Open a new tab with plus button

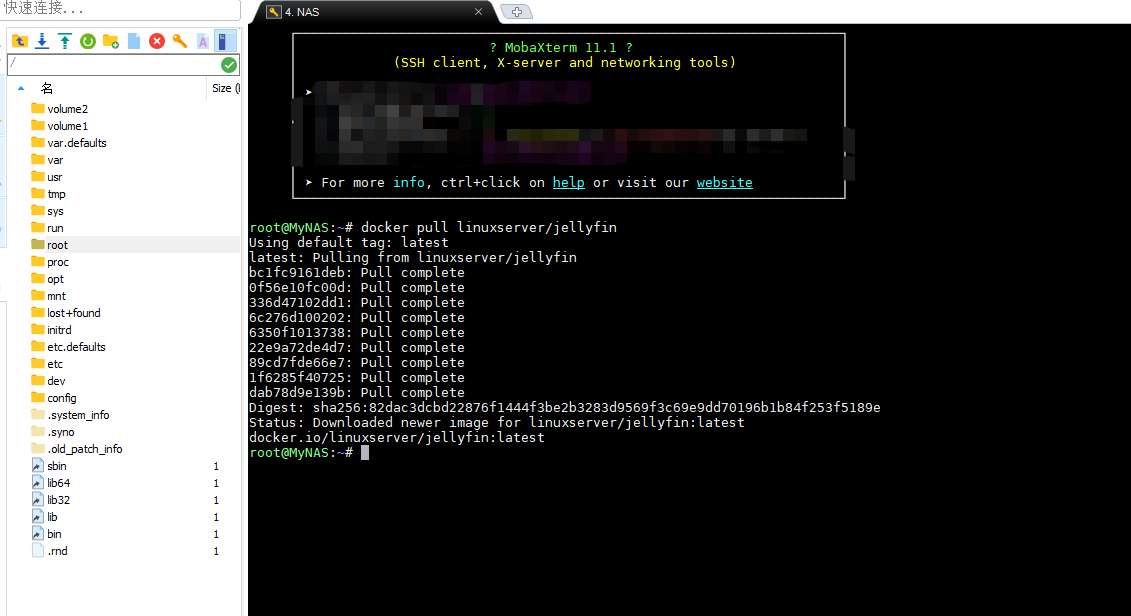[516, 12]
